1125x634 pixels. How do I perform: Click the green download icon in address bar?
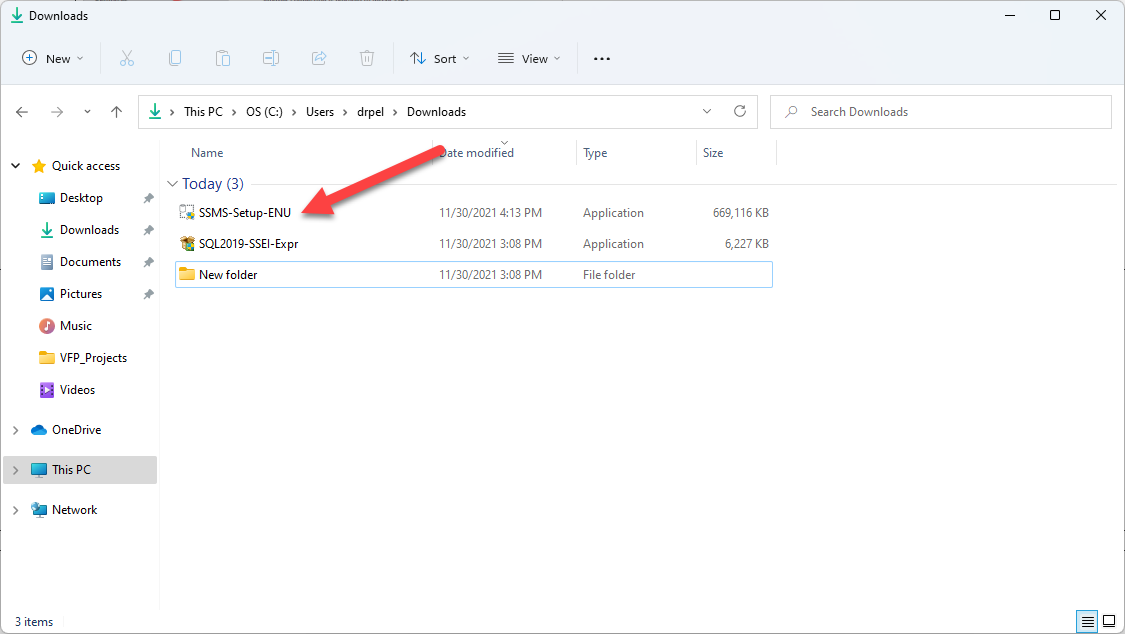click(155, 111)
